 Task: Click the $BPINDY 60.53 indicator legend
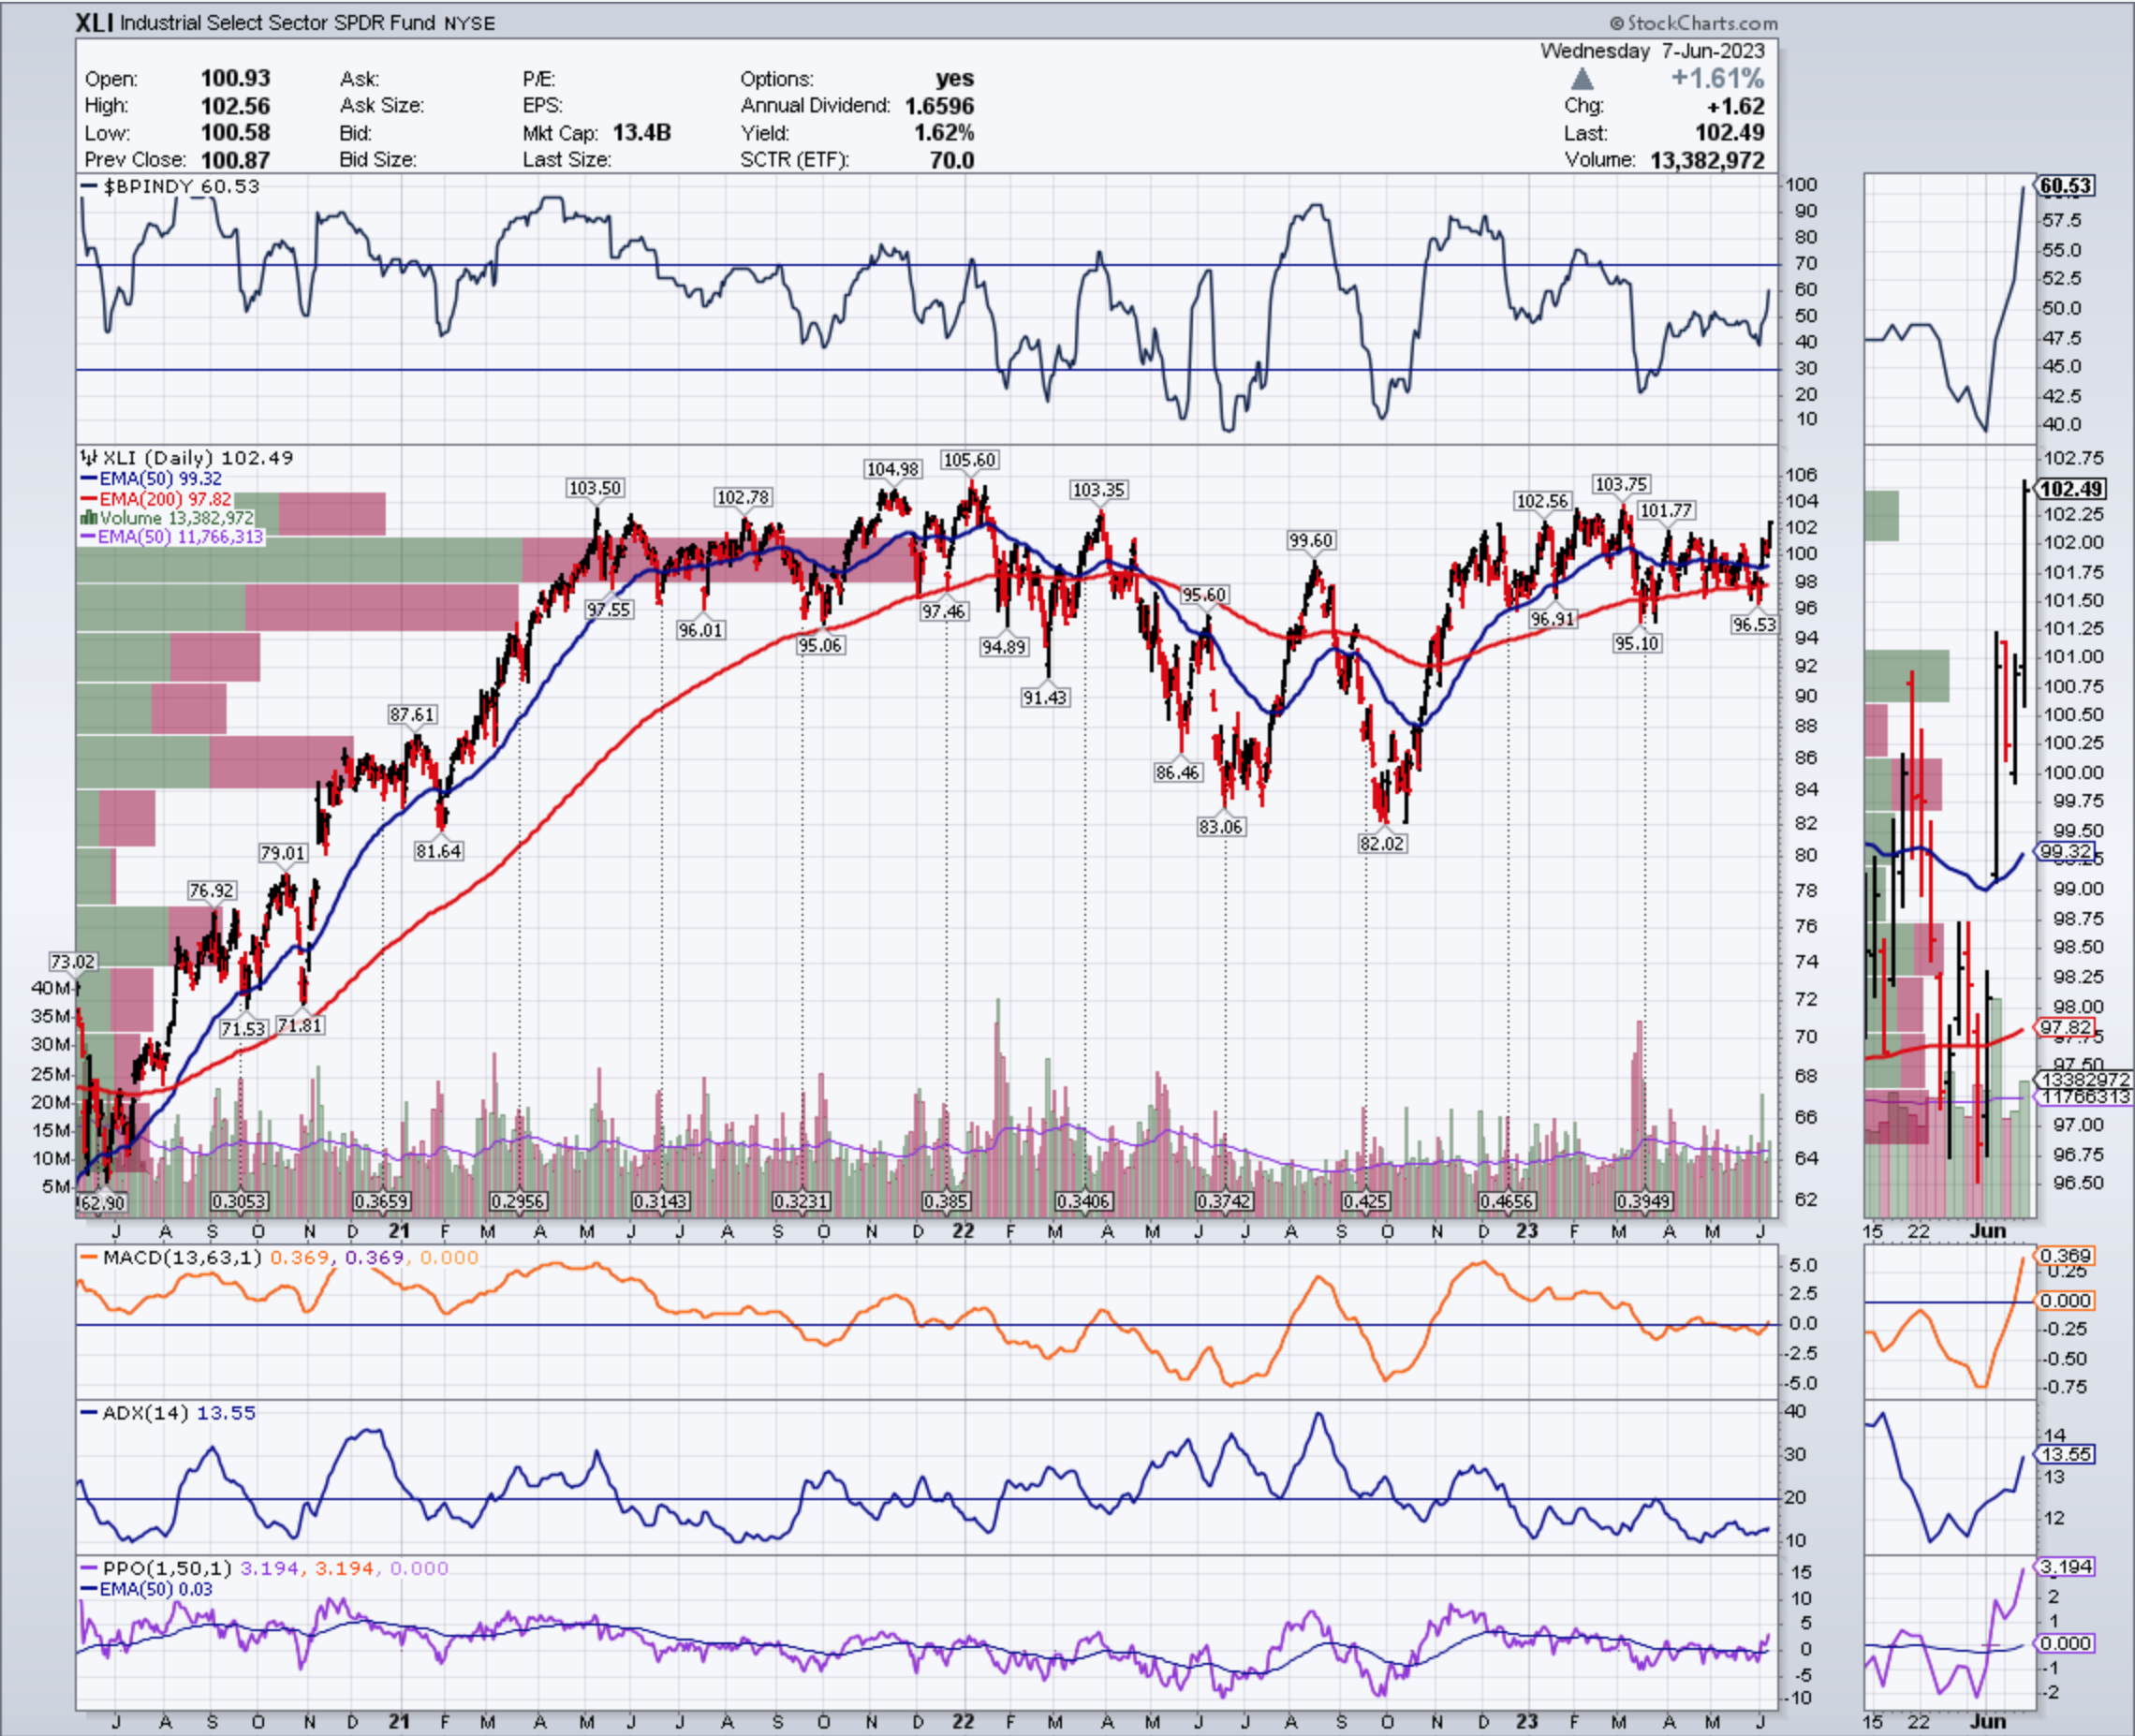(x=170, y=186)
